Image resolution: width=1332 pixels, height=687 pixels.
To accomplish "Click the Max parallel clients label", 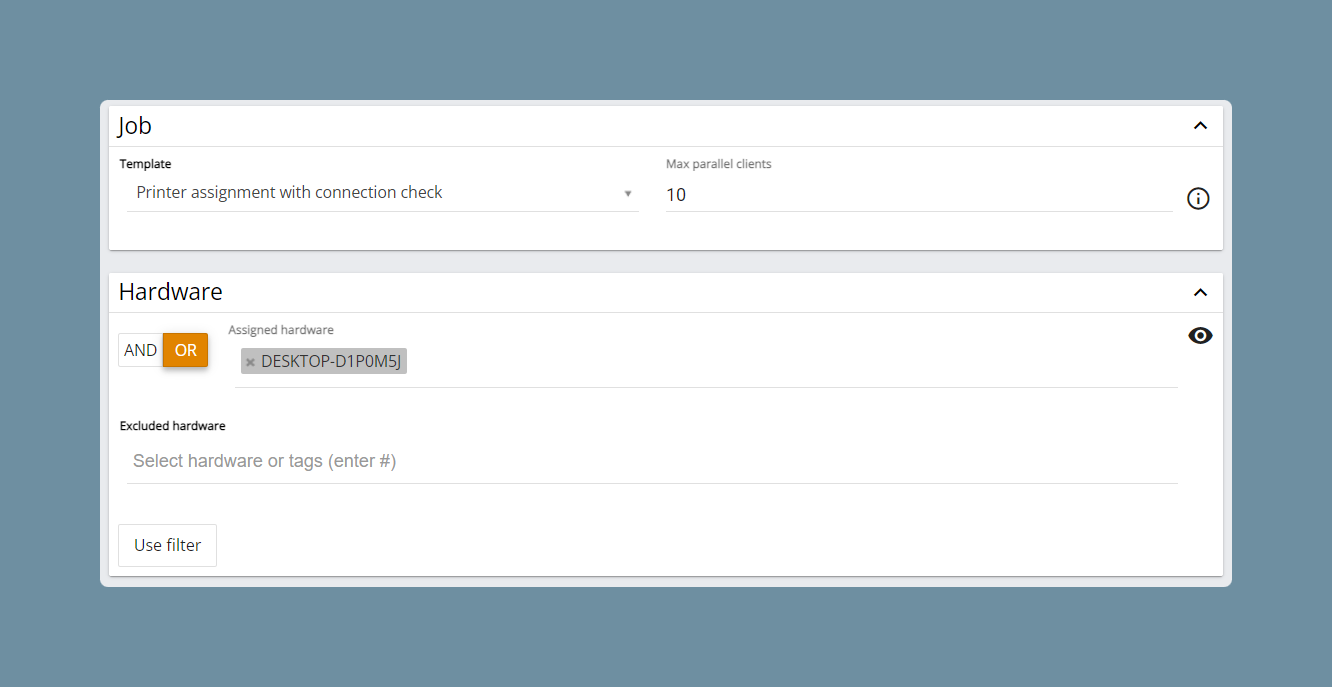I will 719,164.
